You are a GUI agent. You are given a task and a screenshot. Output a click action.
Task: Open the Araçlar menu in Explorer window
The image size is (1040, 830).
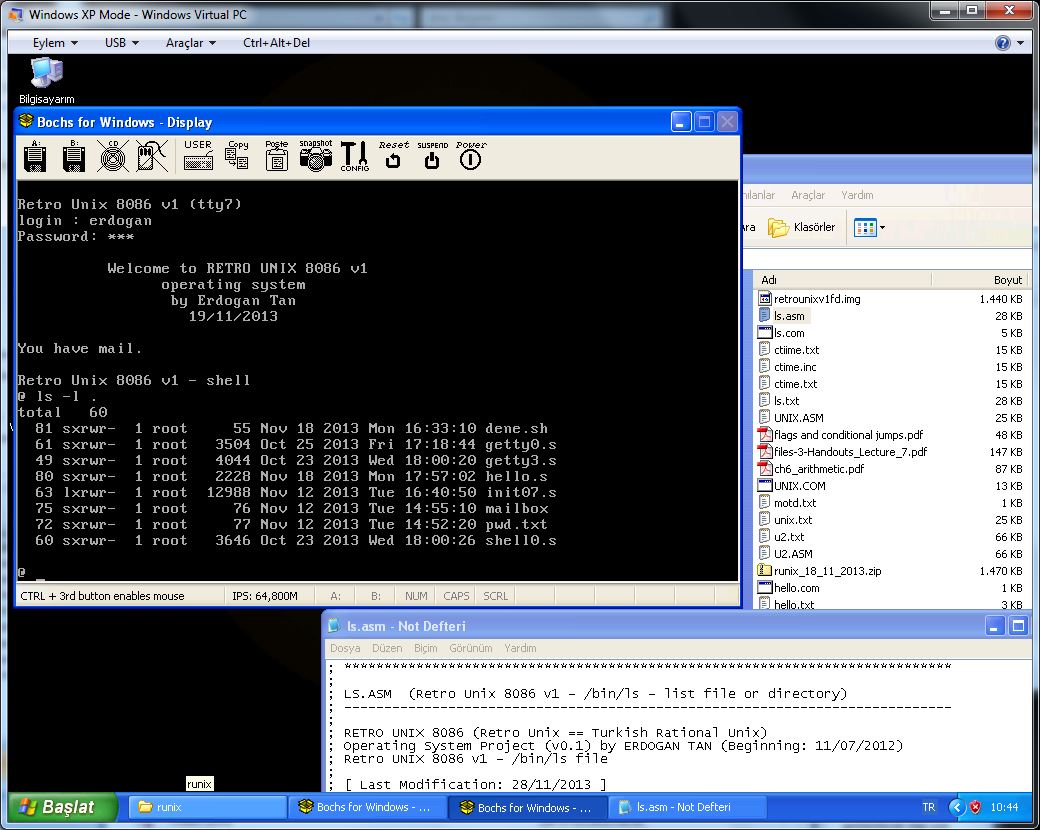coord(808,195)
